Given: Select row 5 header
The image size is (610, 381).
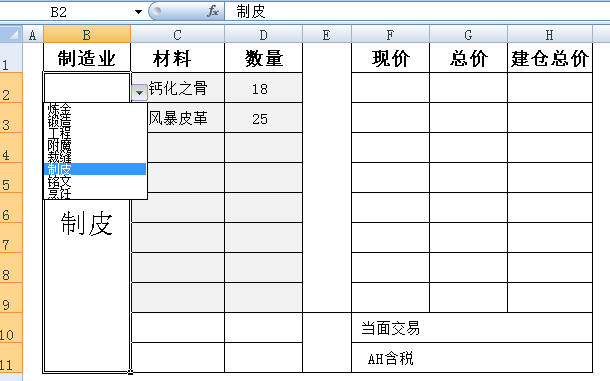Looking at the screenshot, I should coord(11,177).
